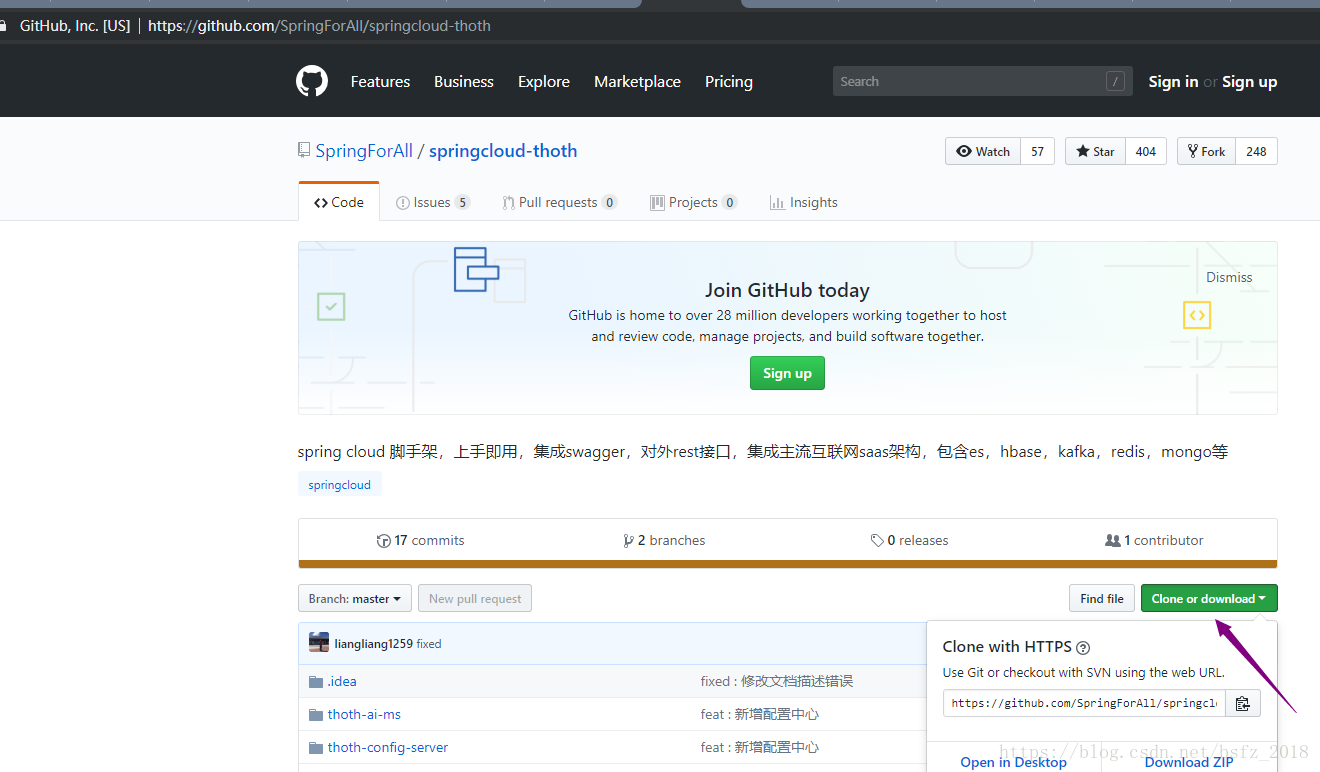Switch to the Code tab
The width and height of the screenshot is (1320, 772).
click(339, 202)
